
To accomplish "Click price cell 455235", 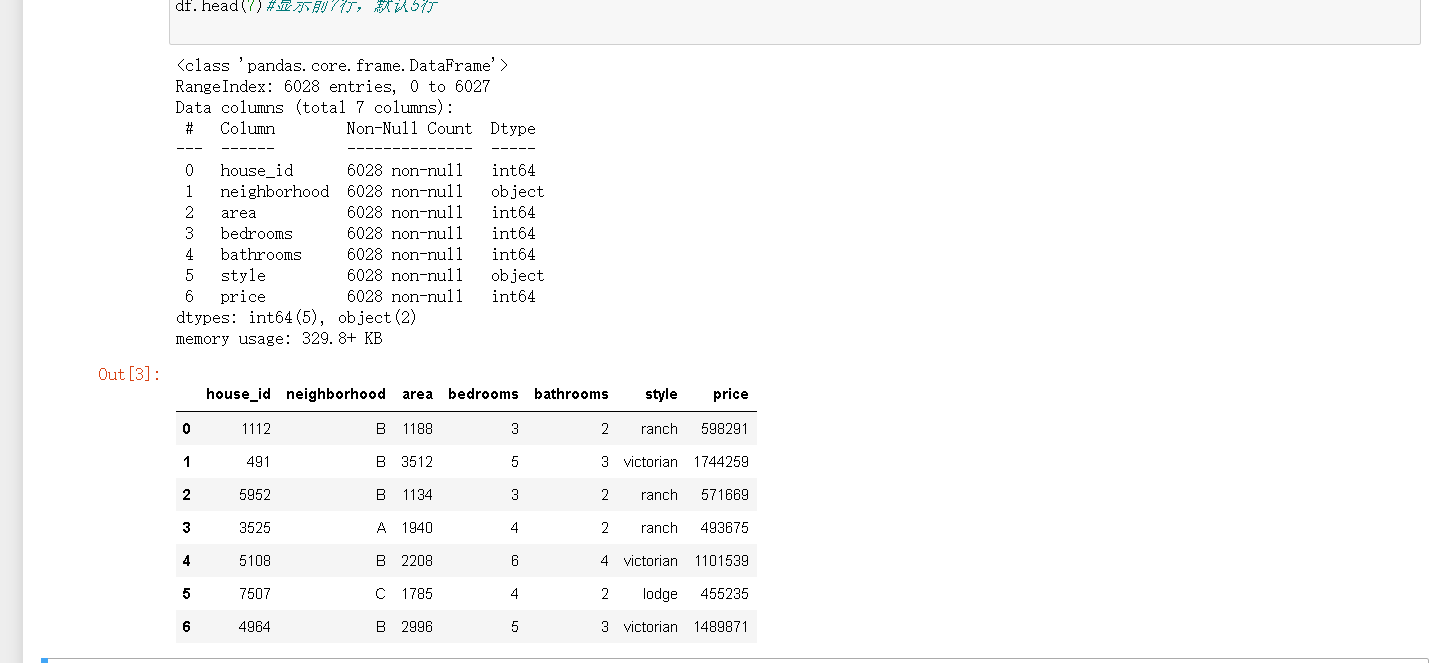I will [x=725, y=594].
